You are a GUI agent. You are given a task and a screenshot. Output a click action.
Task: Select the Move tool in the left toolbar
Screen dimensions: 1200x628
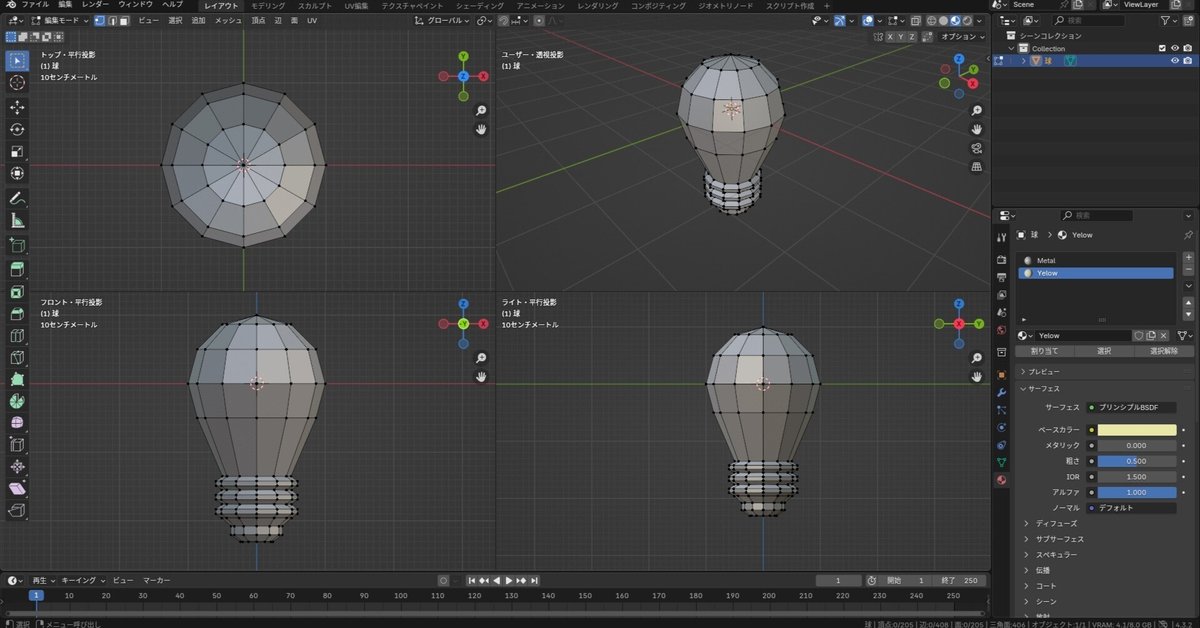[17, 106]
